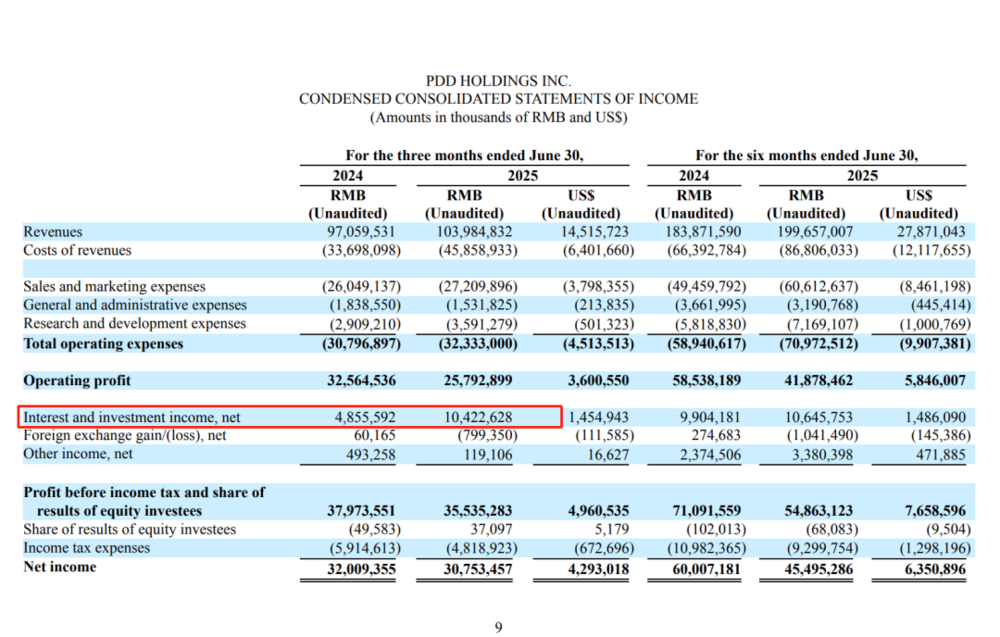Click the General and administrative expenses label
Viewport: 1000px width, 637px height.
click(x=134, y=305)
